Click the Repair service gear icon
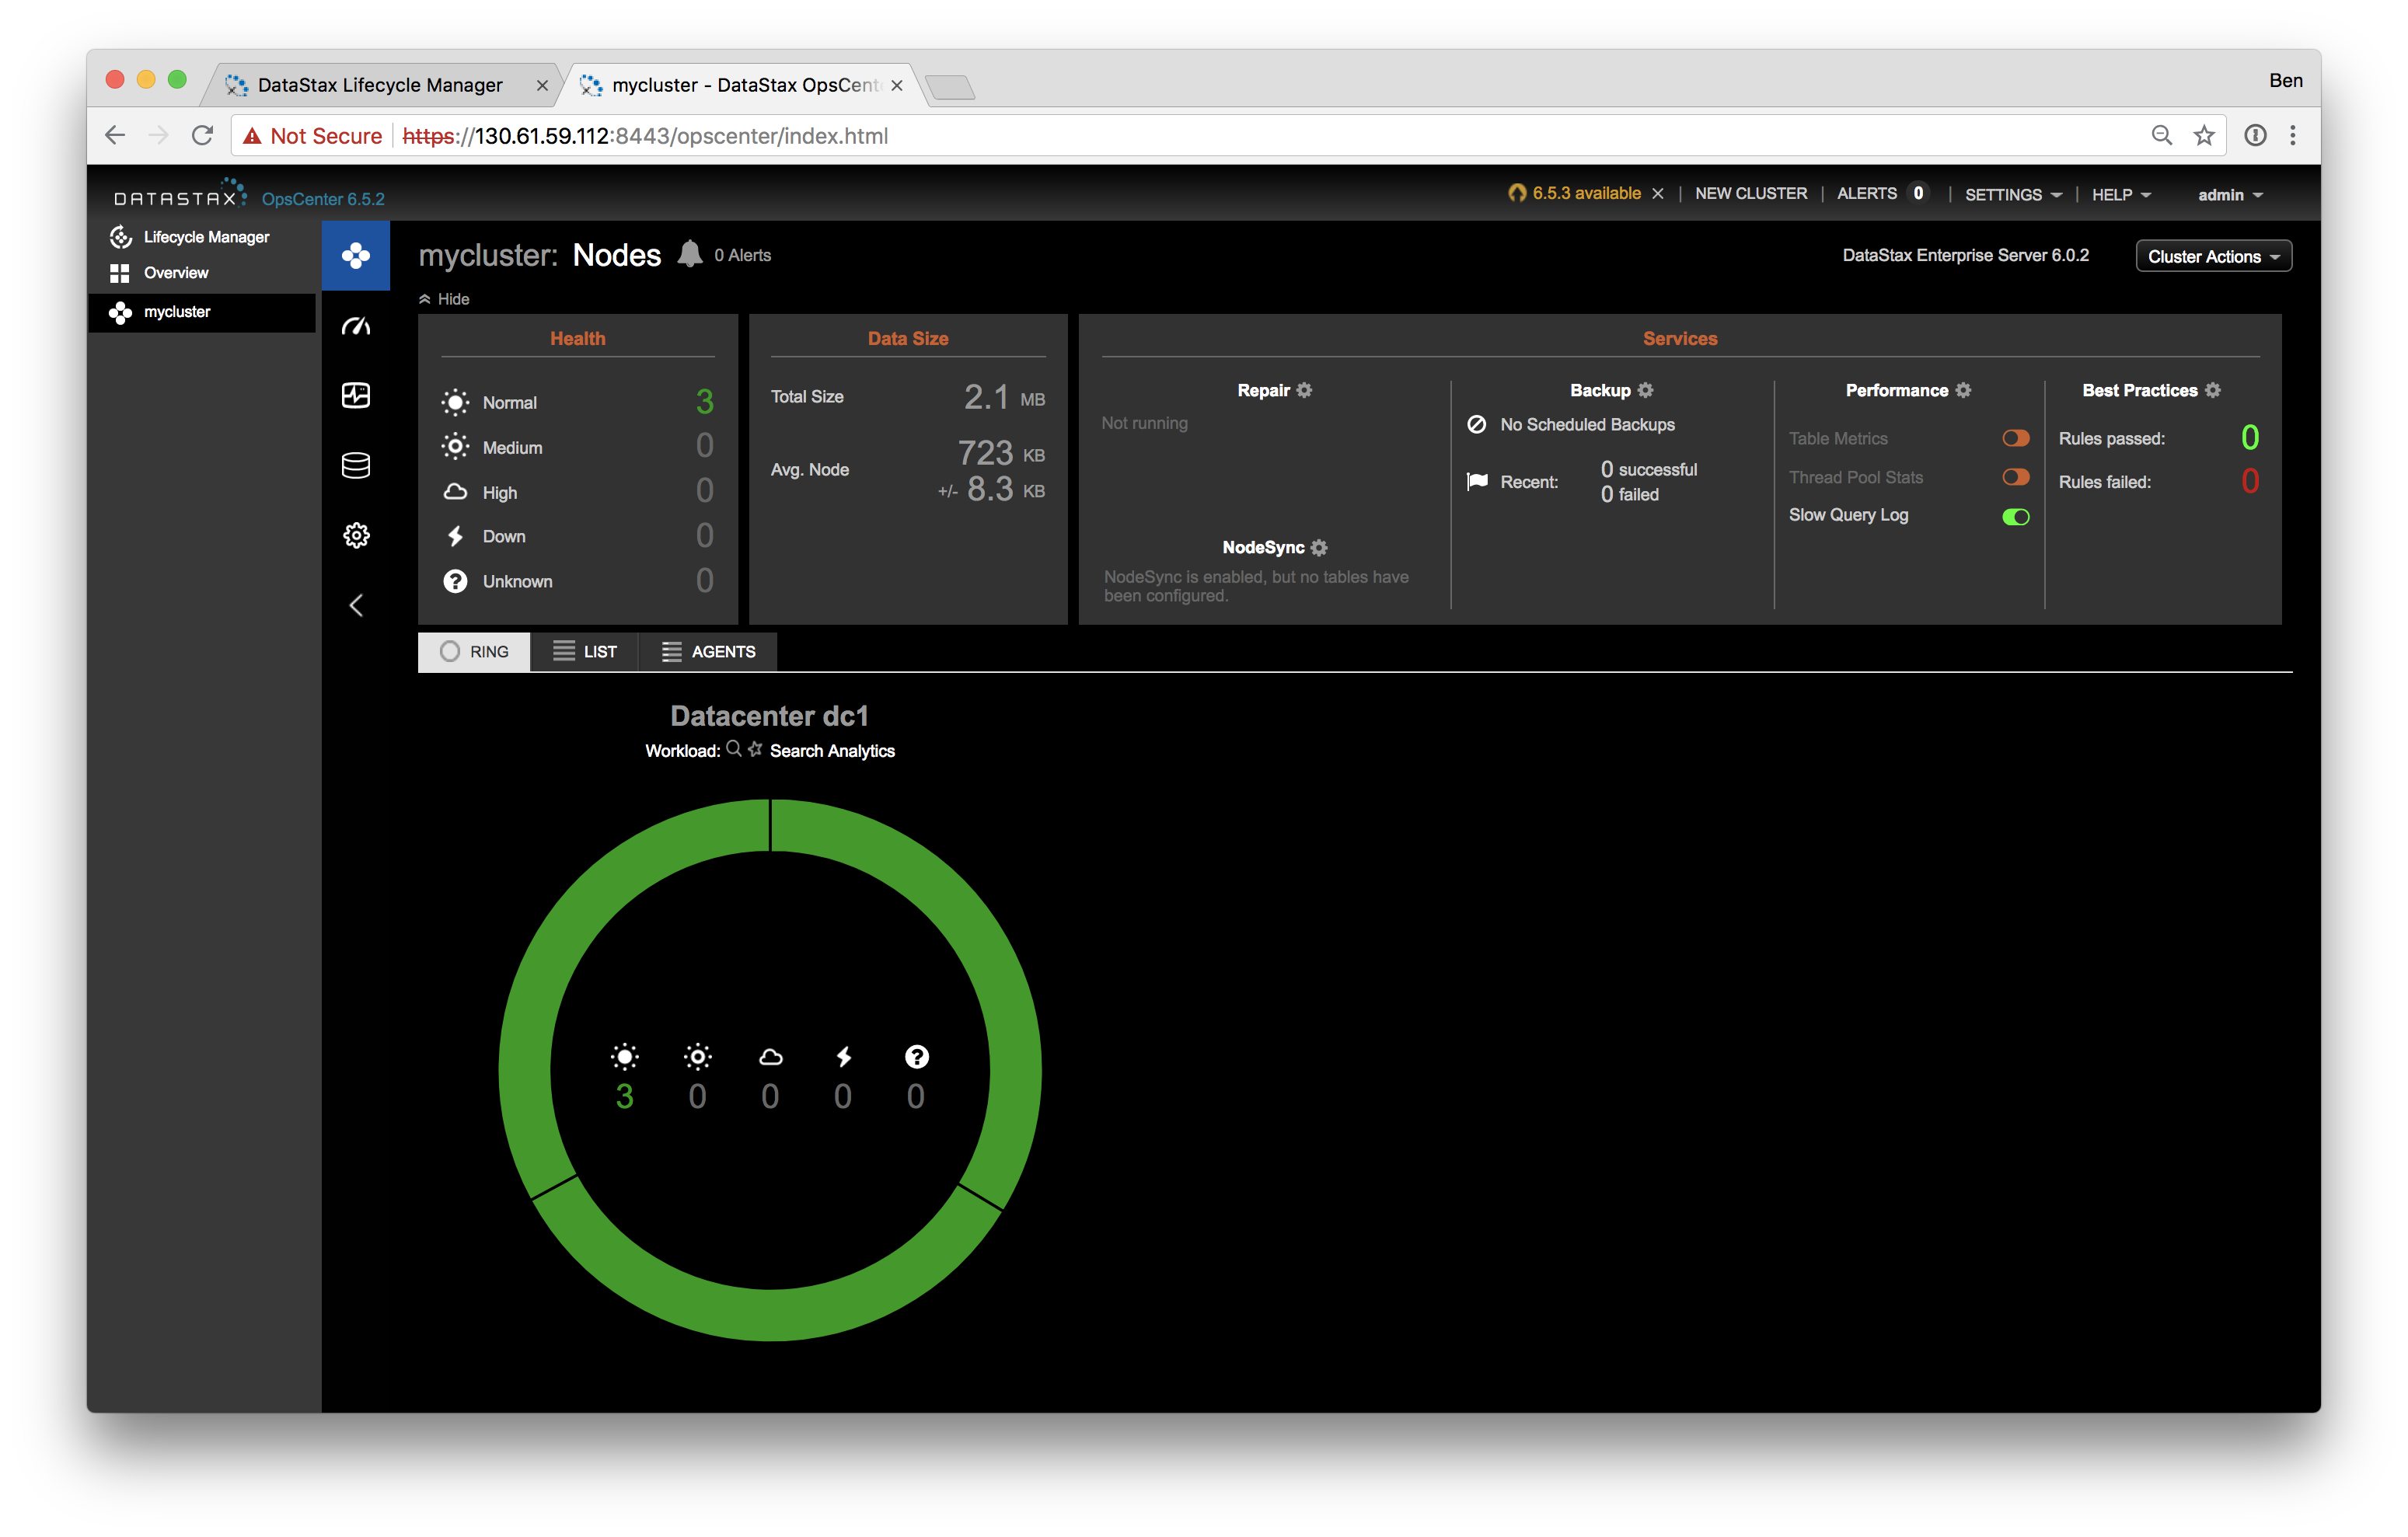Viewport: 2408px width, 1537px height. point(1304,390)
